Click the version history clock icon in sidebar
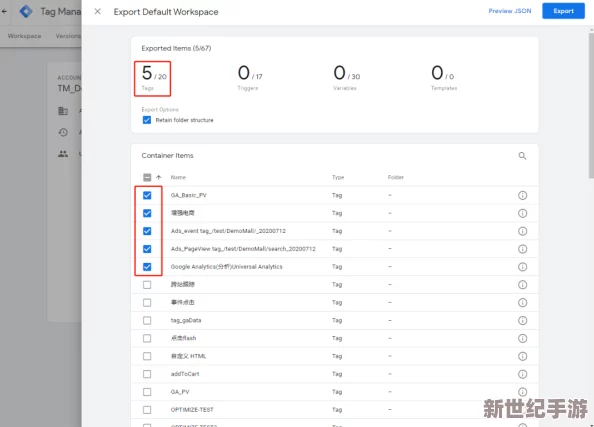 click(63, 132)
